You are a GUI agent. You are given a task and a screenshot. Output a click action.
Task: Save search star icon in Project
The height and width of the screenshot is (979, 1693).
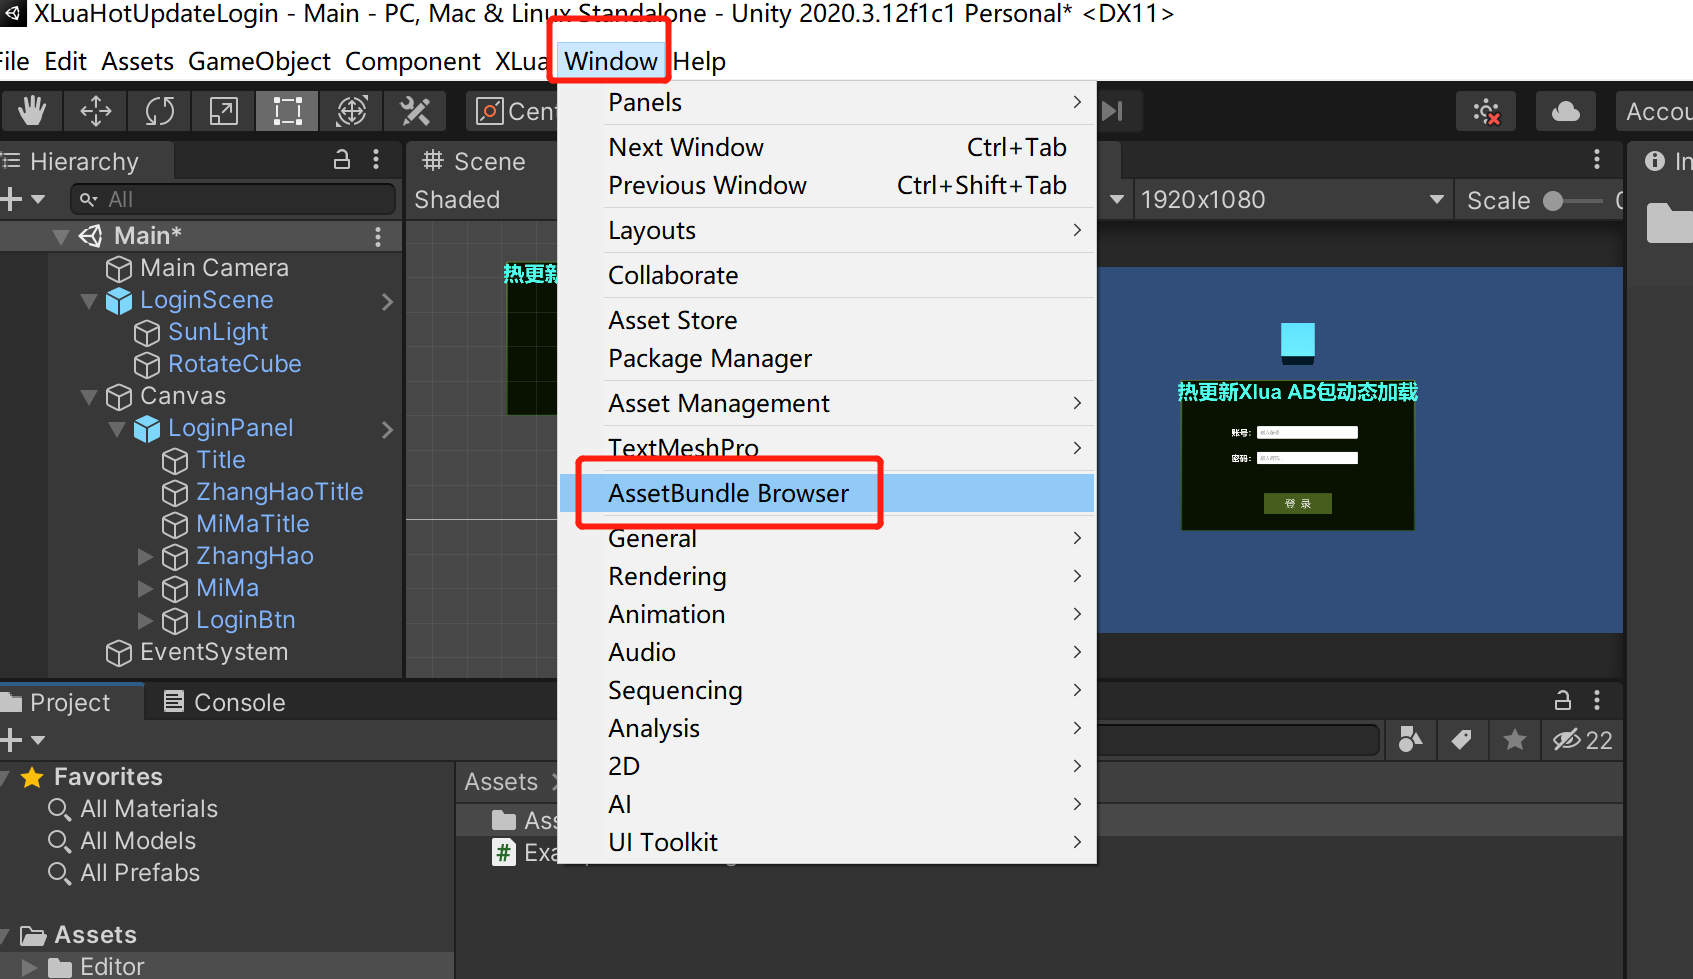[1515, 740]
